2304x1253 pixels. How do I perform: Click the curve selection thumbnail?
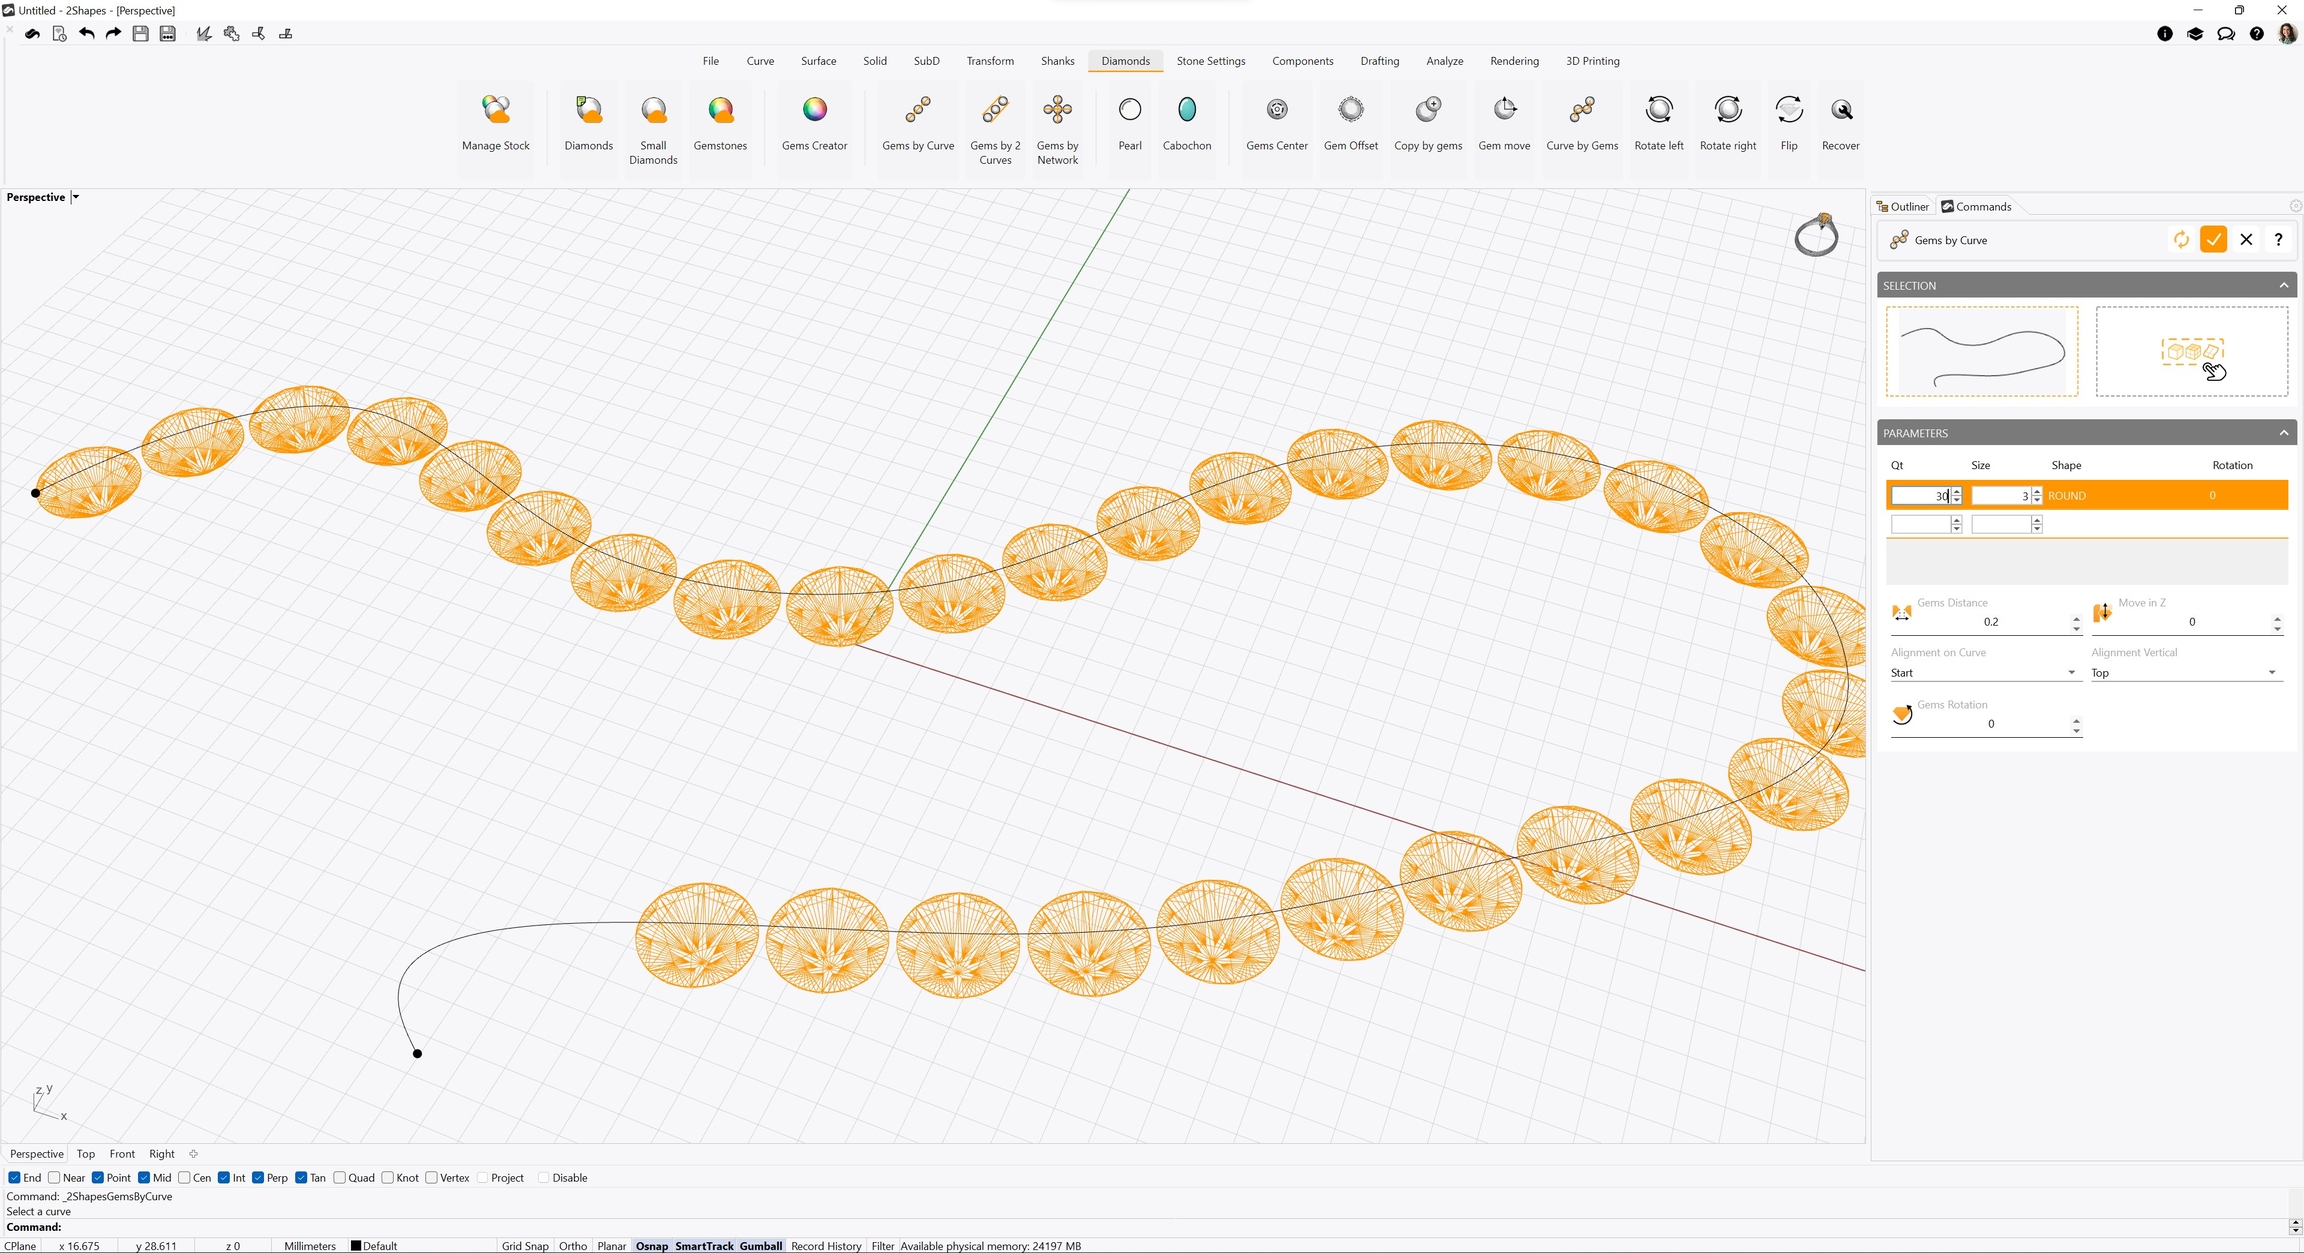coord(1981,352)
